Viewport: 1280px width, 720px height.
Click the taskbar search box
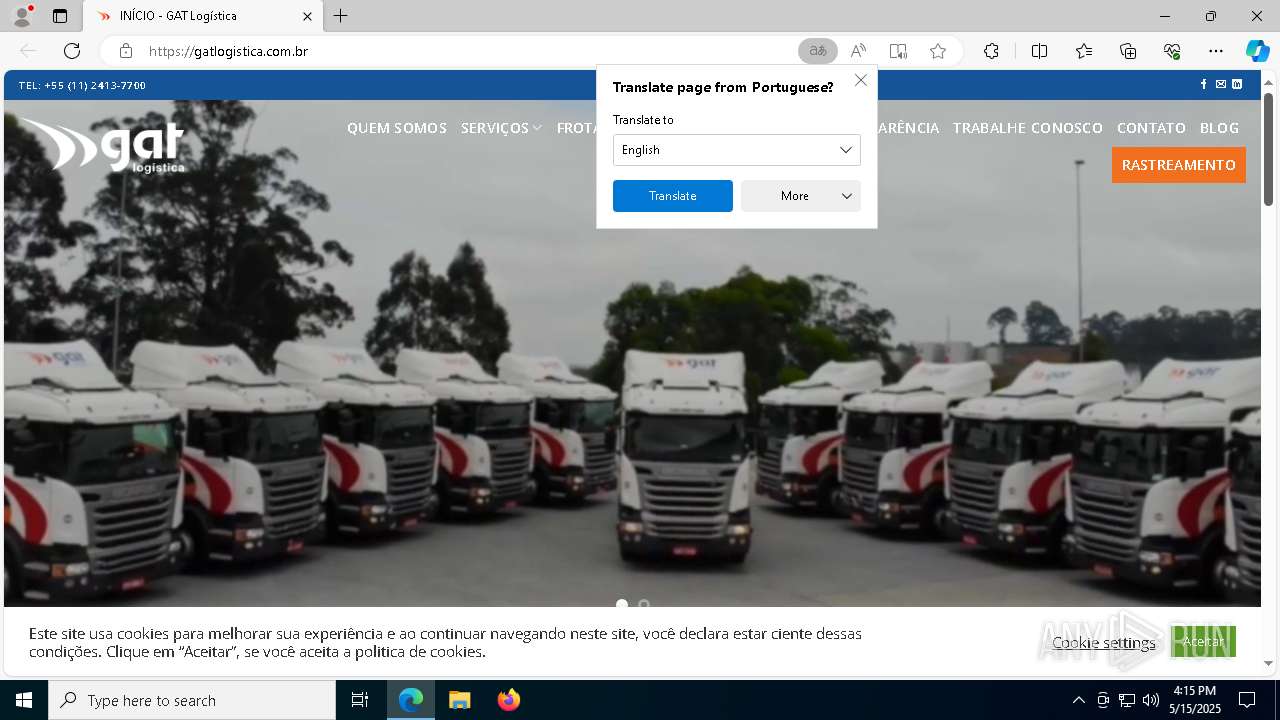tap(192, 700)
